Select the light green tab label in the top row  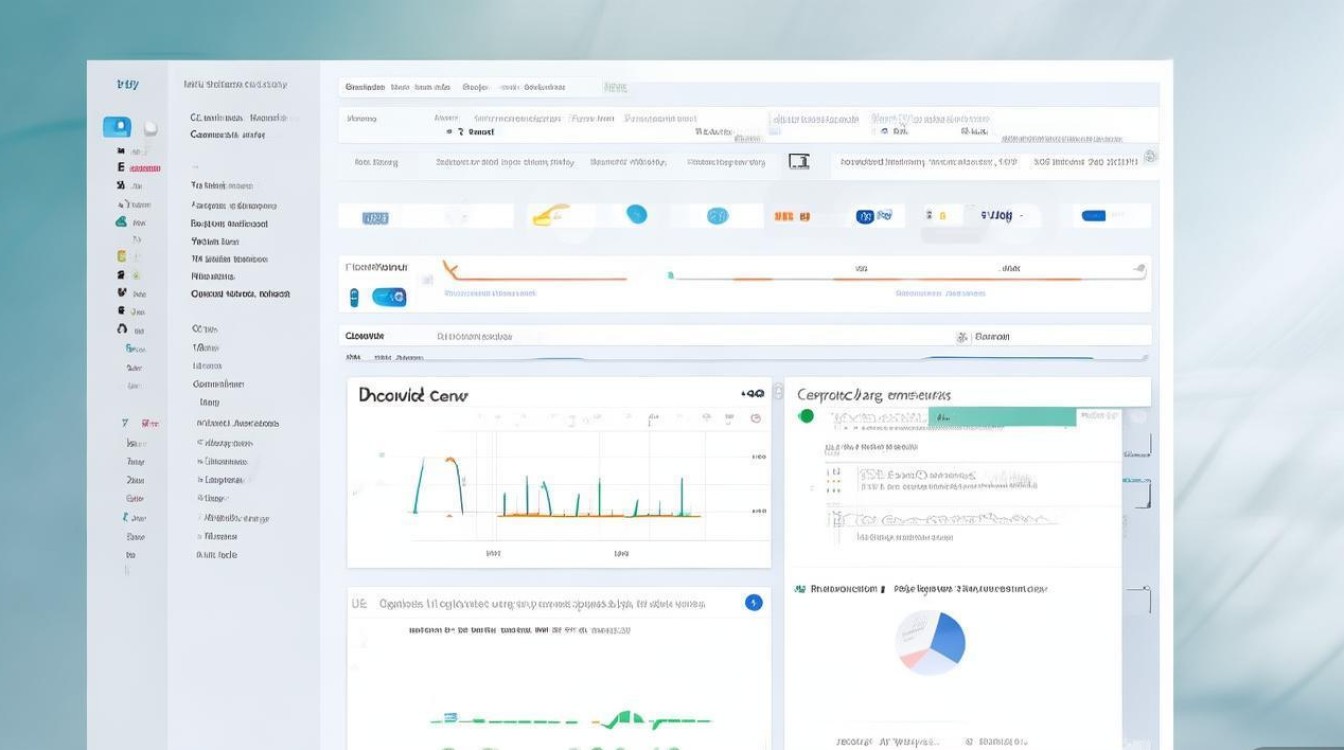[615, 88]
